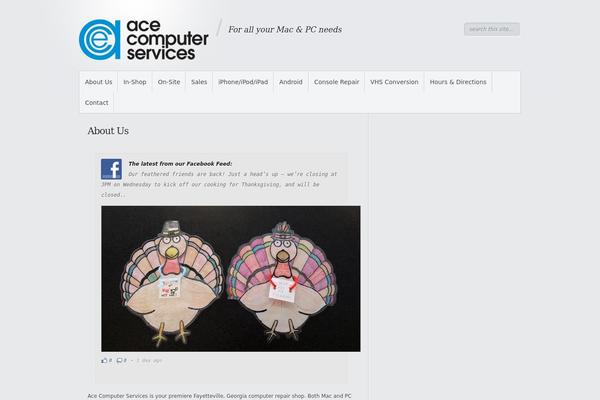
Task: Click the 'ace computer services' site title
Action: (x=167, y=40)
